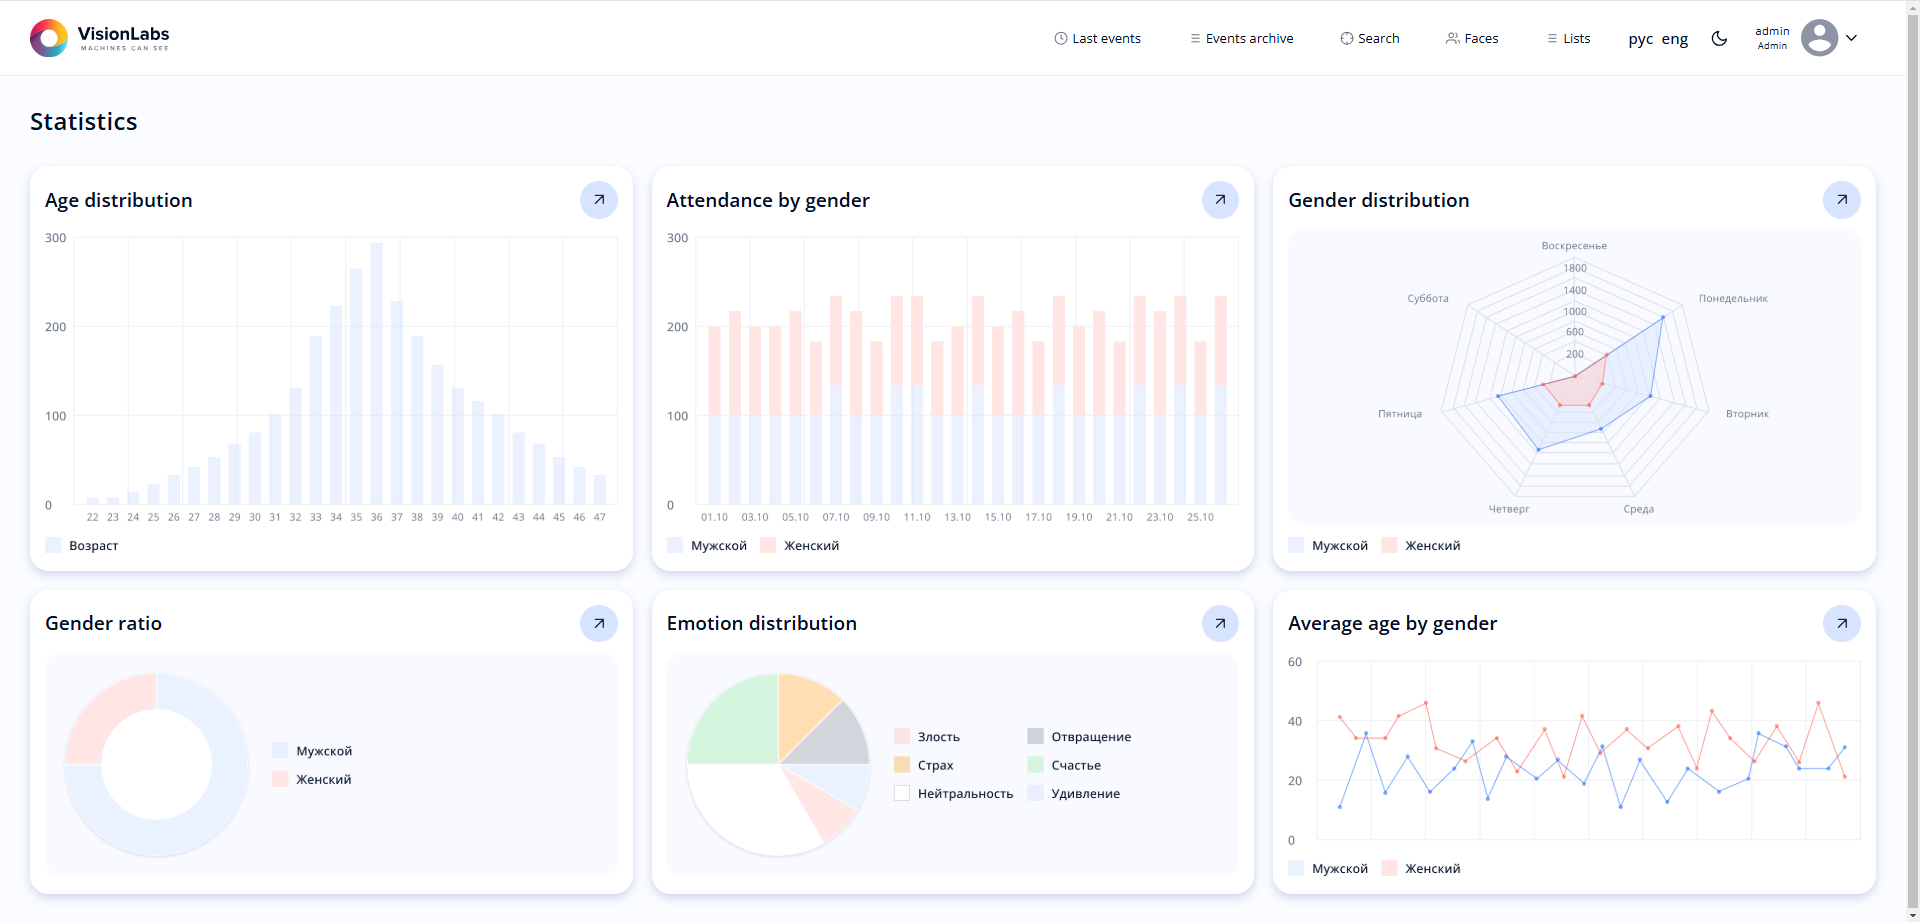
Task: Hide Возраст series in Age distribution legend
Action: point(82,545)
